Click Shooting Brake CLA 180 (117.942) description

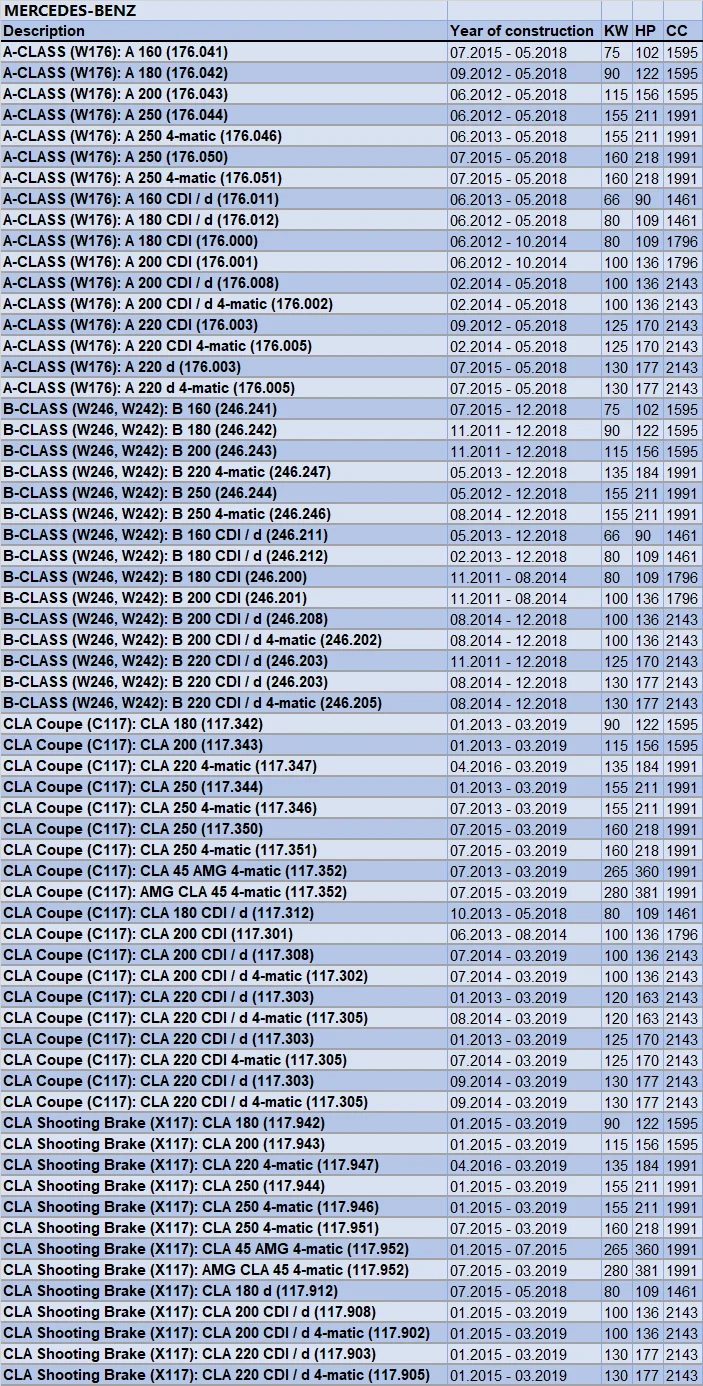tap(223, 1123)
